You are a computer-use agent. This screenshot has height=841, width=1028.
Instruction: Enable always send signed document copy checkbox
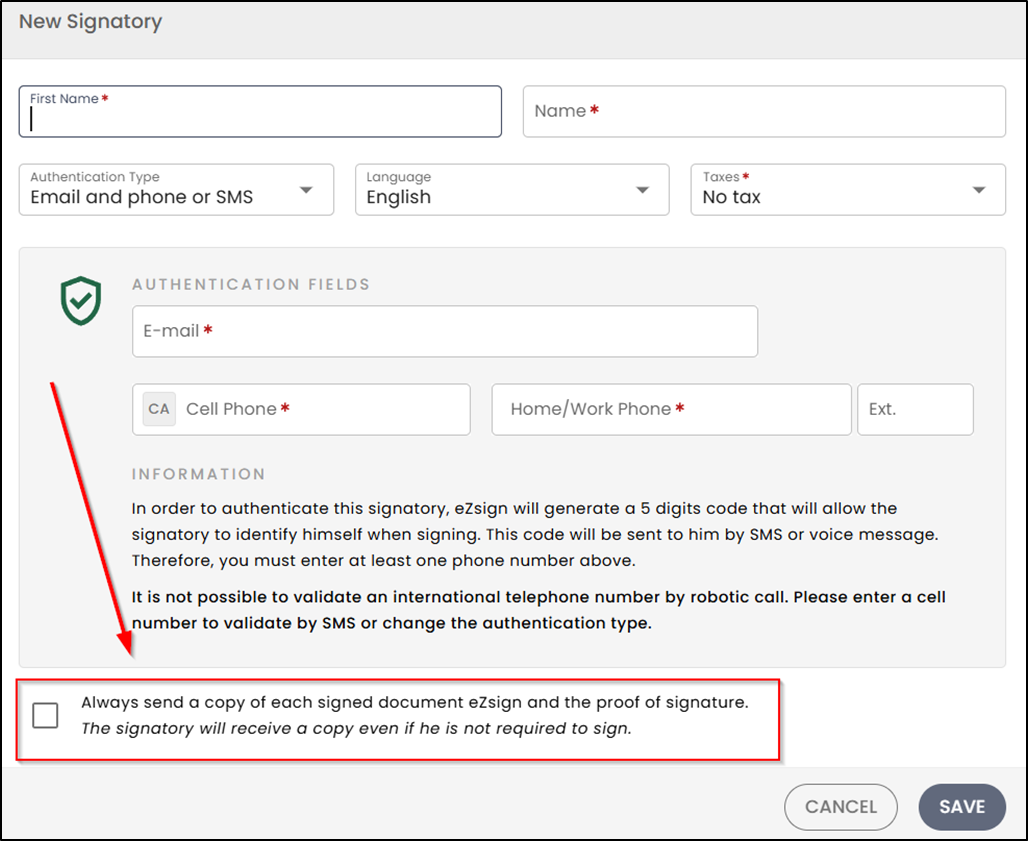pyautogui.click(x=45, y=715)
